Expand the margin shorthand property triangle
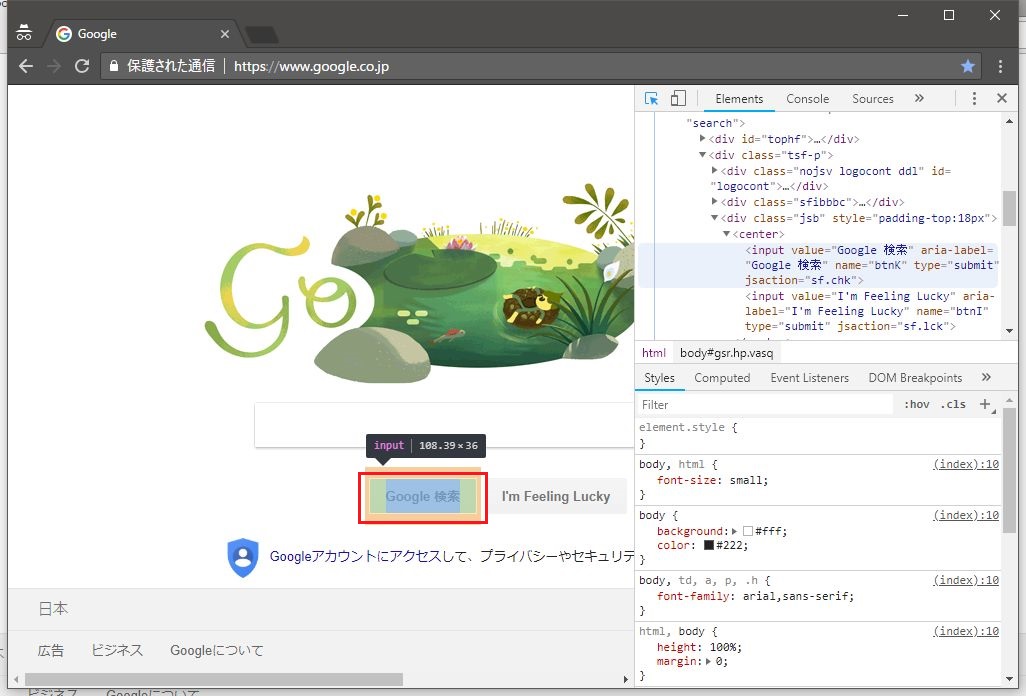The height and width of the screenshot is (696, 1026). 709,661
